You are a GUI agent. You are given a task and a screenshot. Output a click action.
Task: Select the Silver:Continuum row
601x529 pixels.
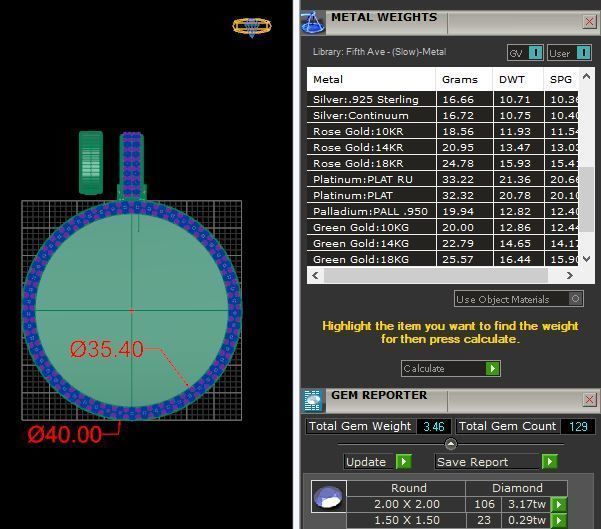tap(443, 115)
